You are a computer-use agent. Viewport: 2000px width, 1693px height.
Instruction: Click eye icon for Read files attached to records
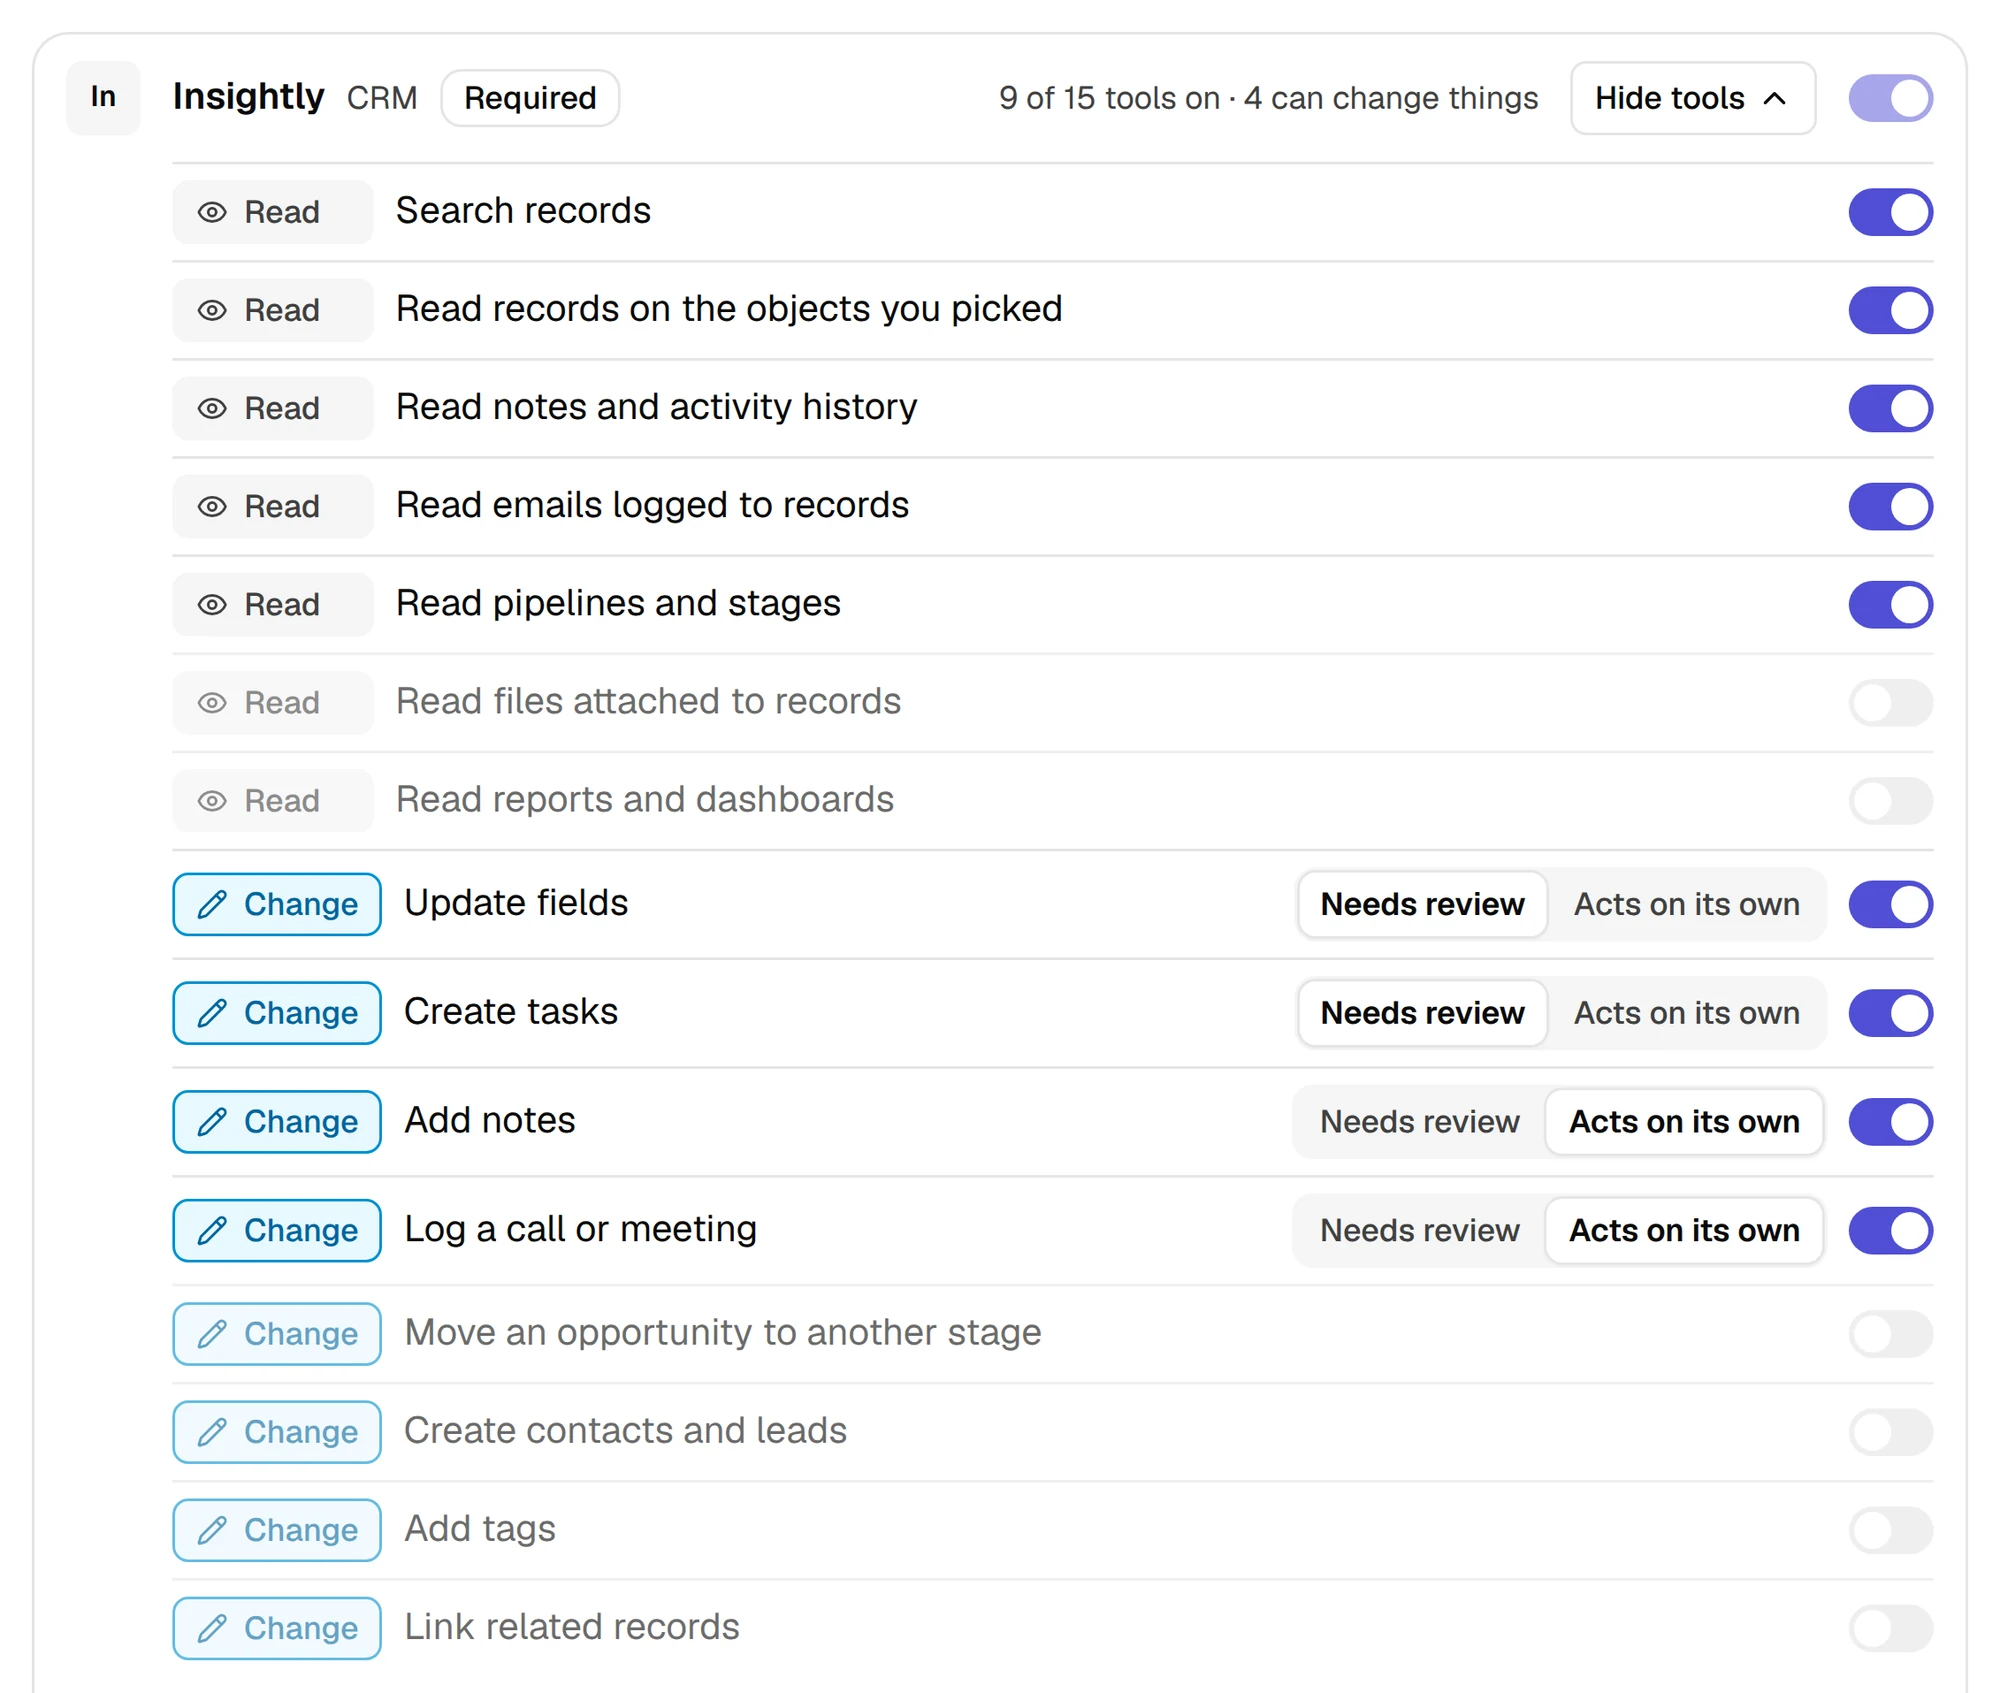(212, 702)
